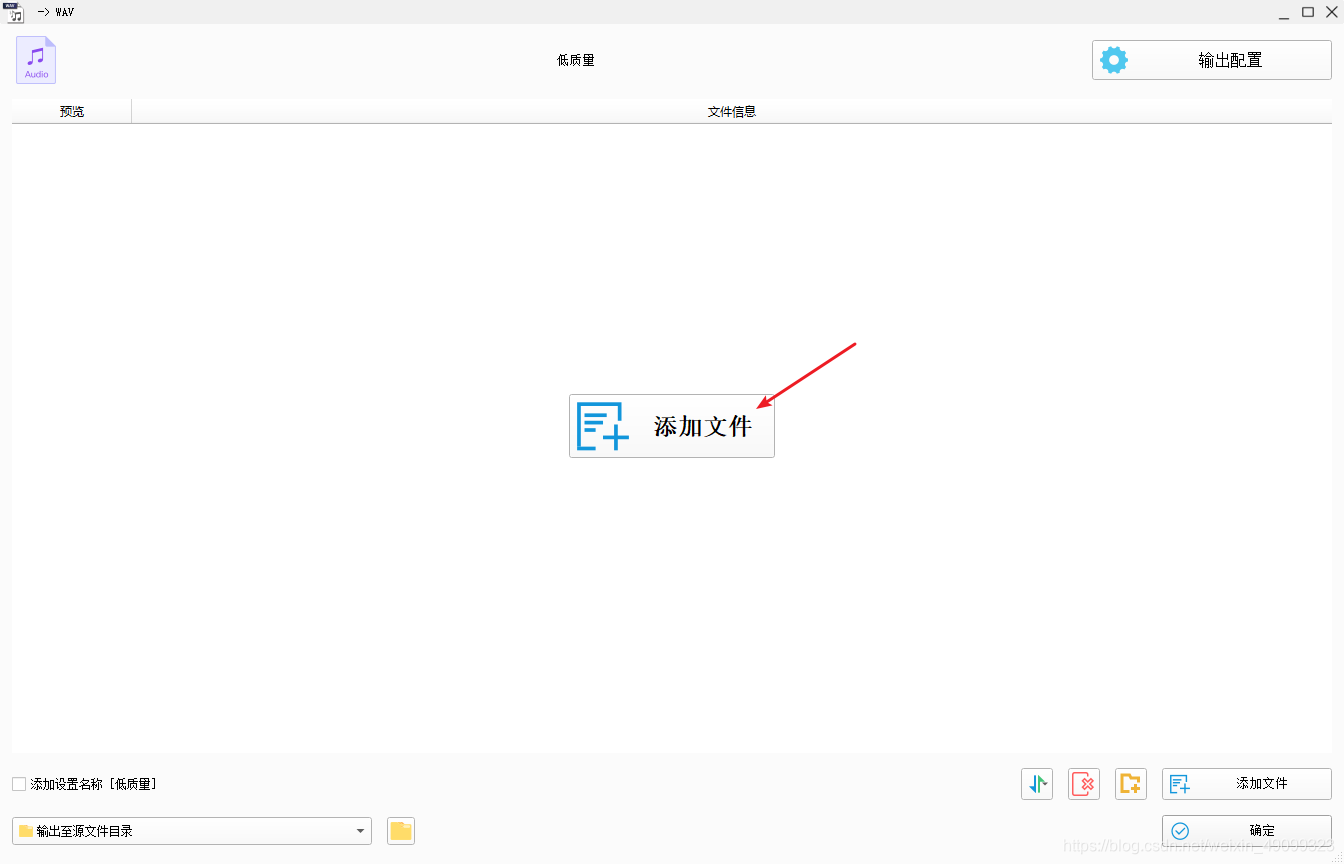Click the red remove file icon

point(1084,784)
